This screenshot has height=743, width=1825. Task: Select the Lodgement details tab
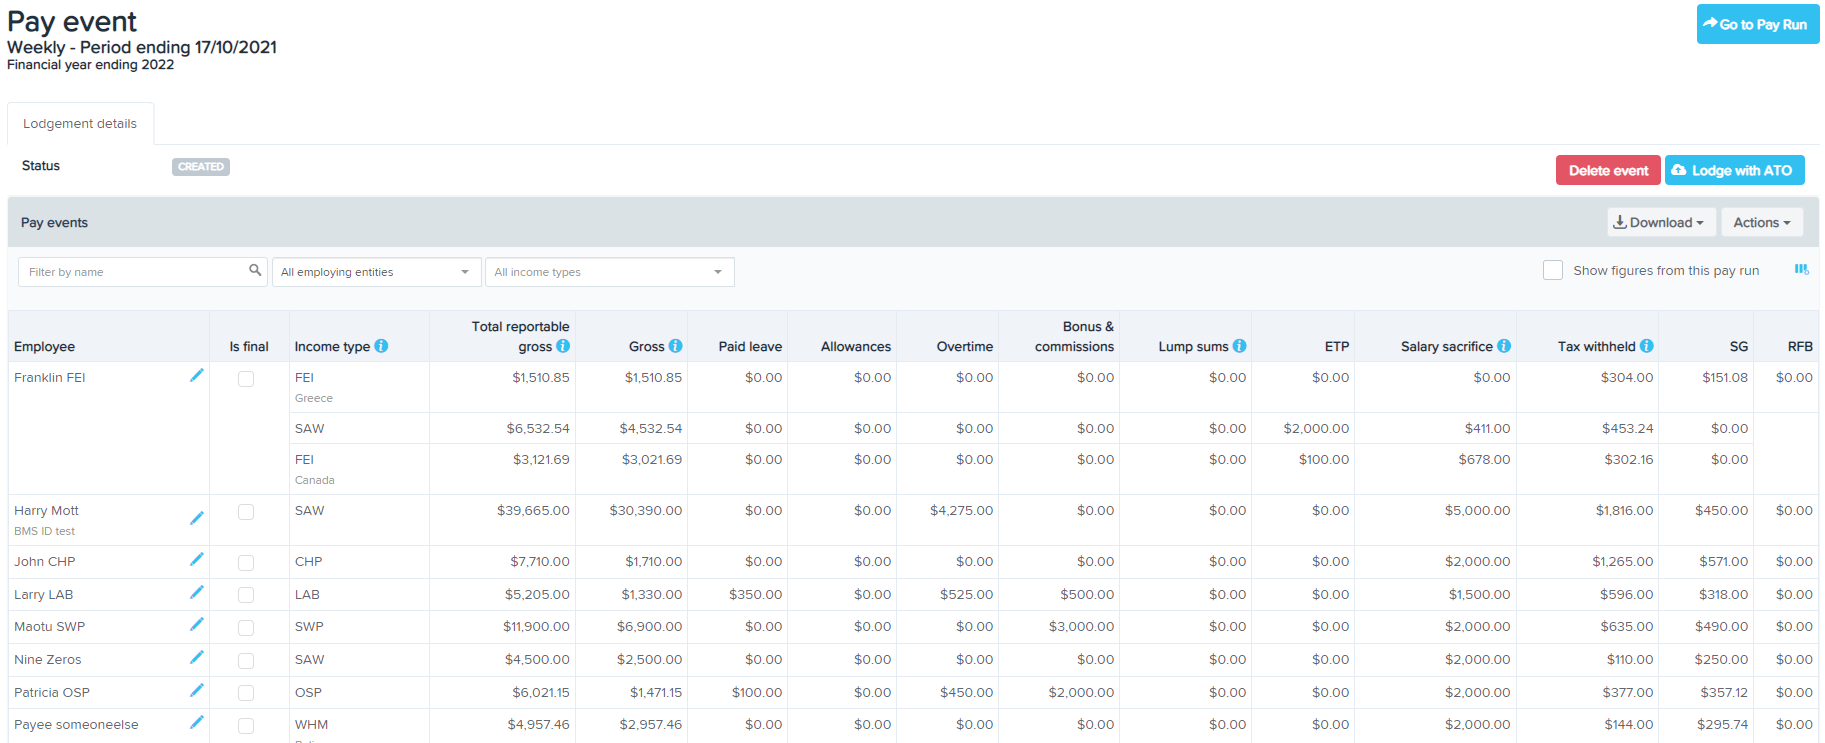point(80,124)
